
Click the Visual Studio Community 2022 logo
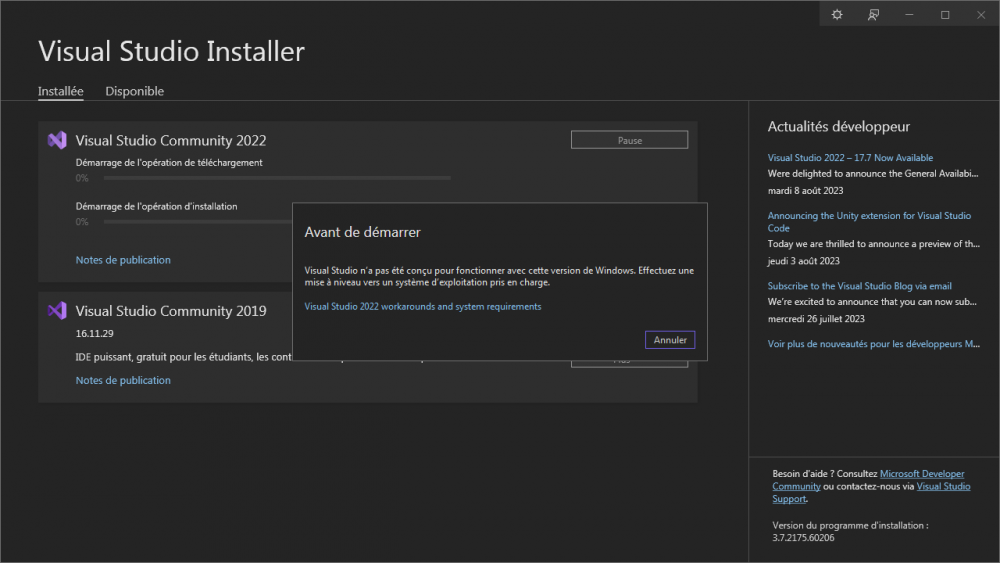point(57,140)
